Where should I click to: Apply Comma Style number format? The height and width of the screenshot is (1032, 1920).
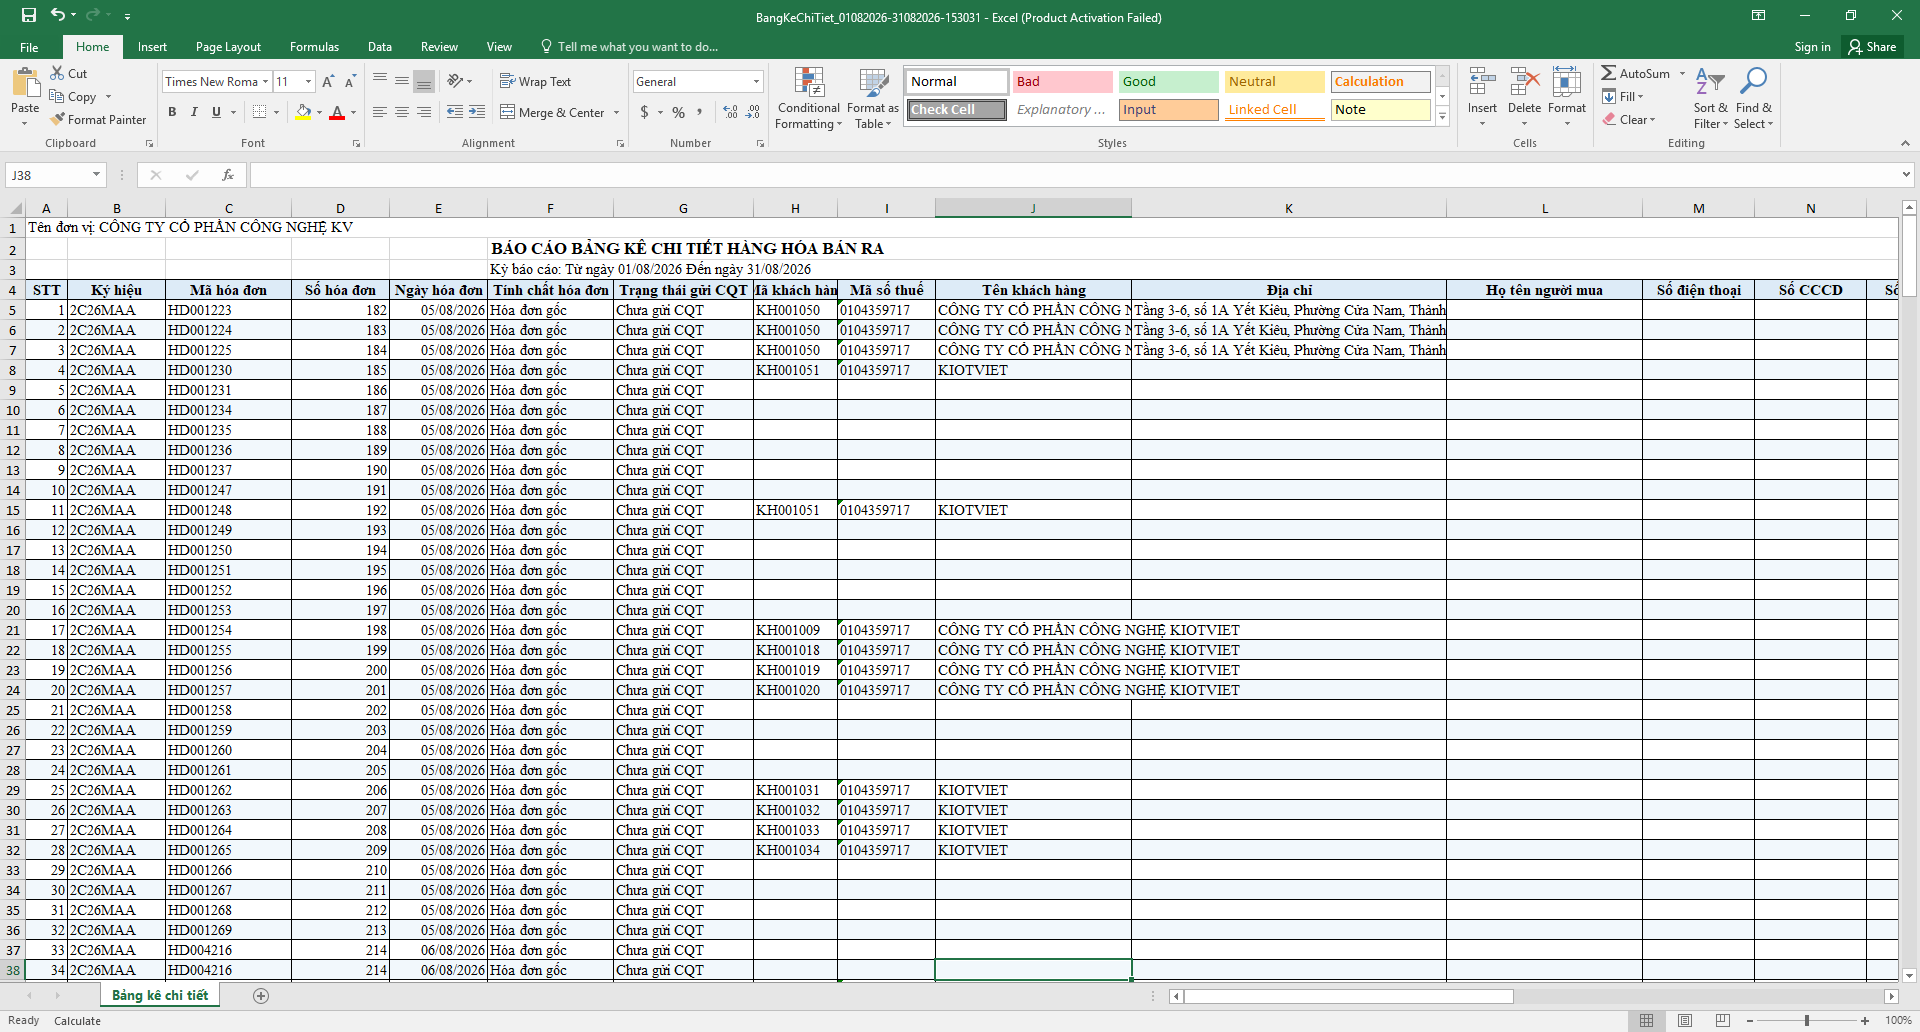(x=700, y=112)
